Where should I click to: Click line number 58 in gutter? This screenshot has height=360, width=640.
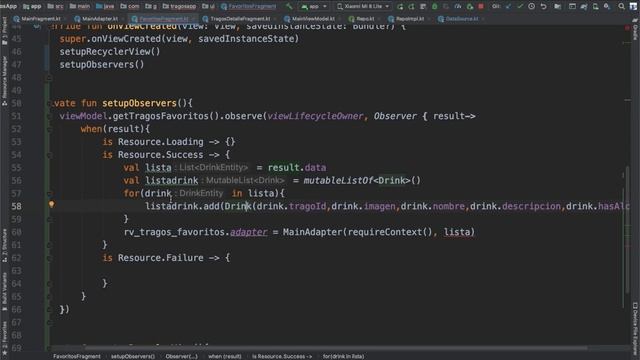tap(16, 206)
